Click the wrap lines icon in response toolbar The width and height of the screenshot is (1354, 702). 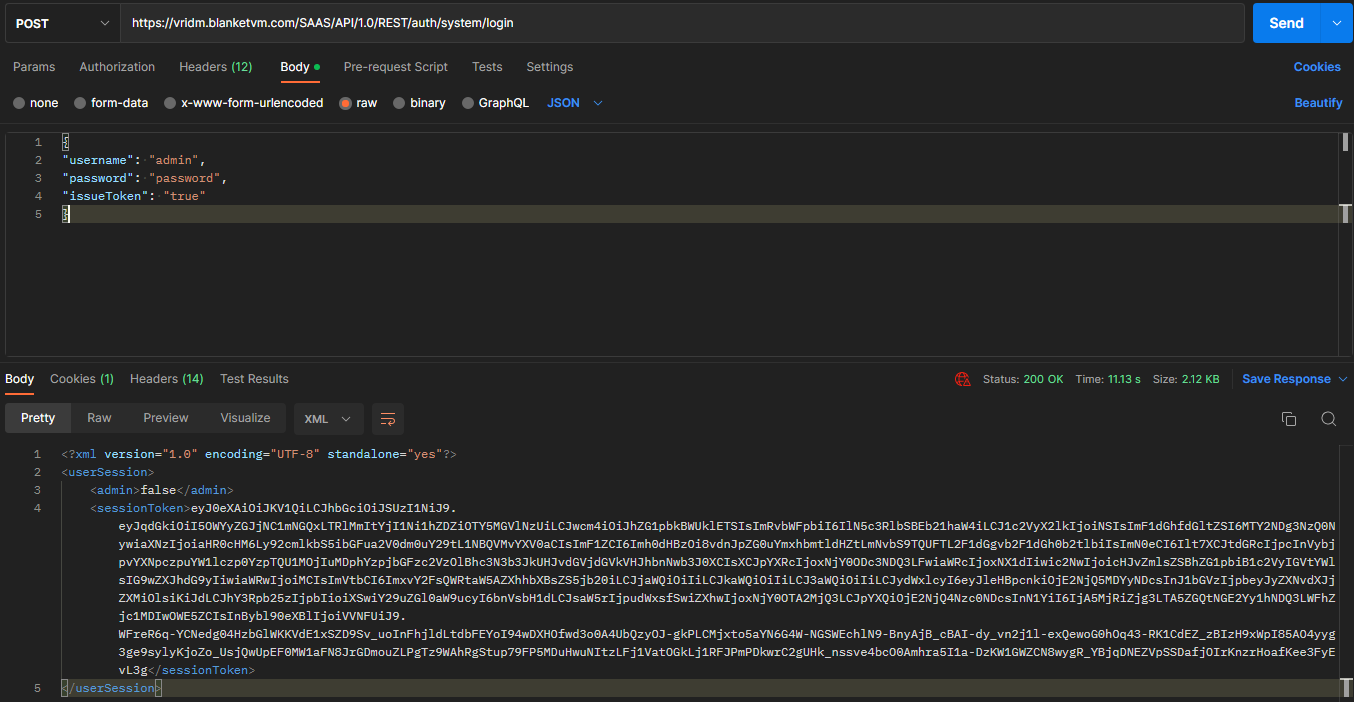coord(388,419)
